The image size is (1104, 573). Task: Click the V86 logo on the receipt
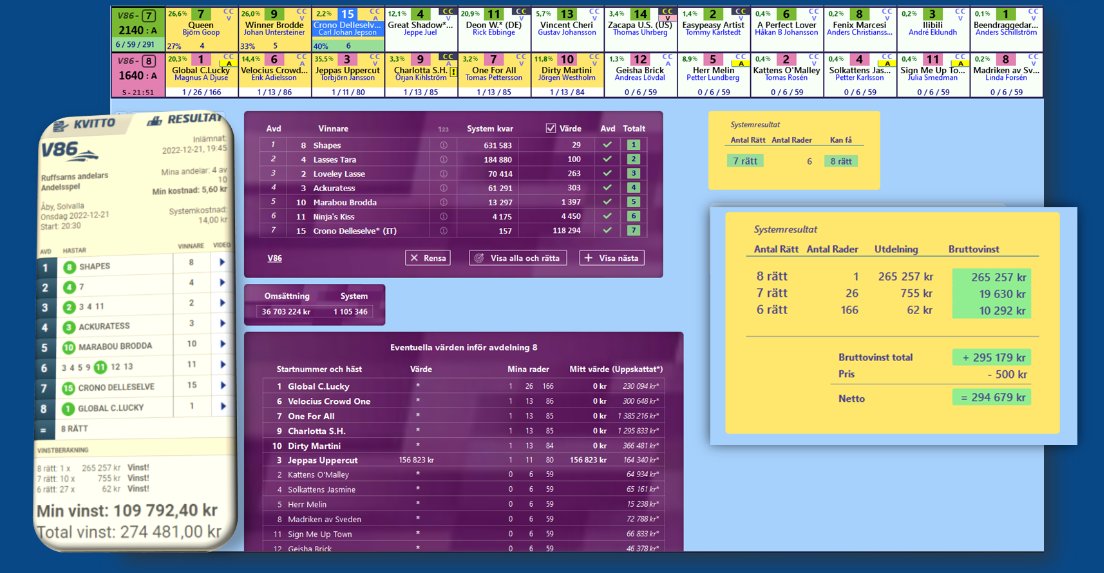[x=68, y=151]
